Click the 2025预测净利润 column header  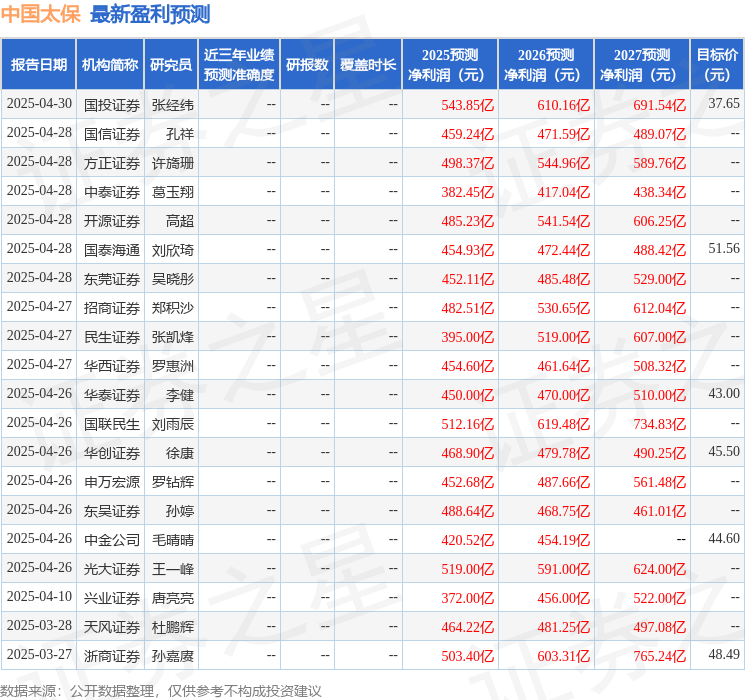450,64
